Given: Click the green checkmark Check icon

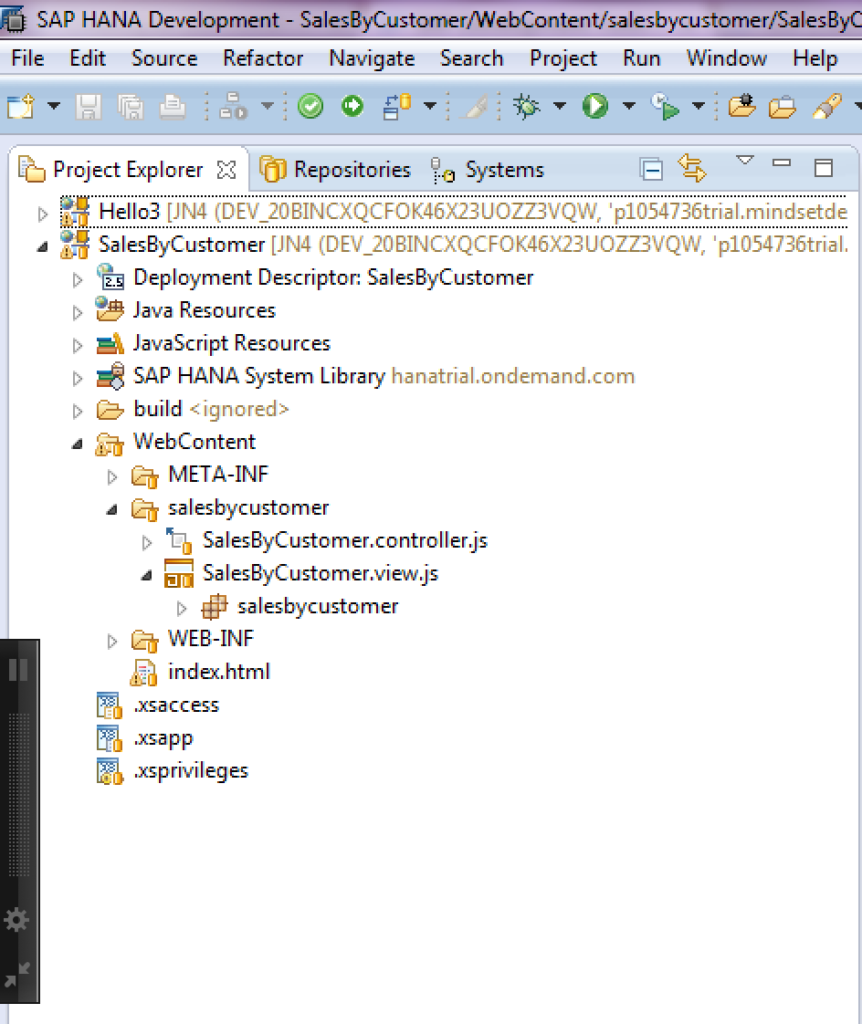Looking at the screenshot, I should (x=310, y=106).
